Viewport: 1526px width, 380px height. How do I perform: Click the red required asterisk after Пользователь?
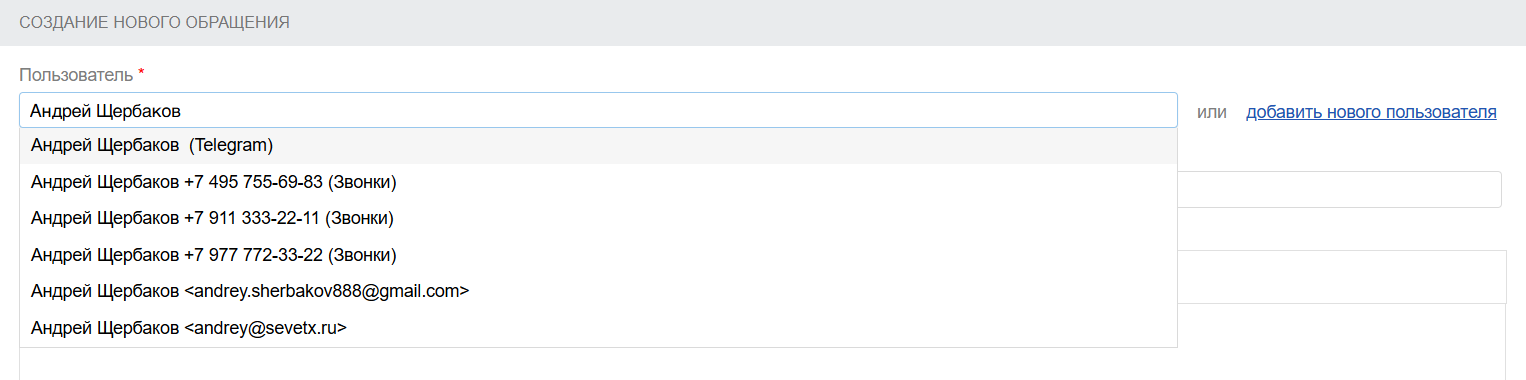(x=141, y=74)
